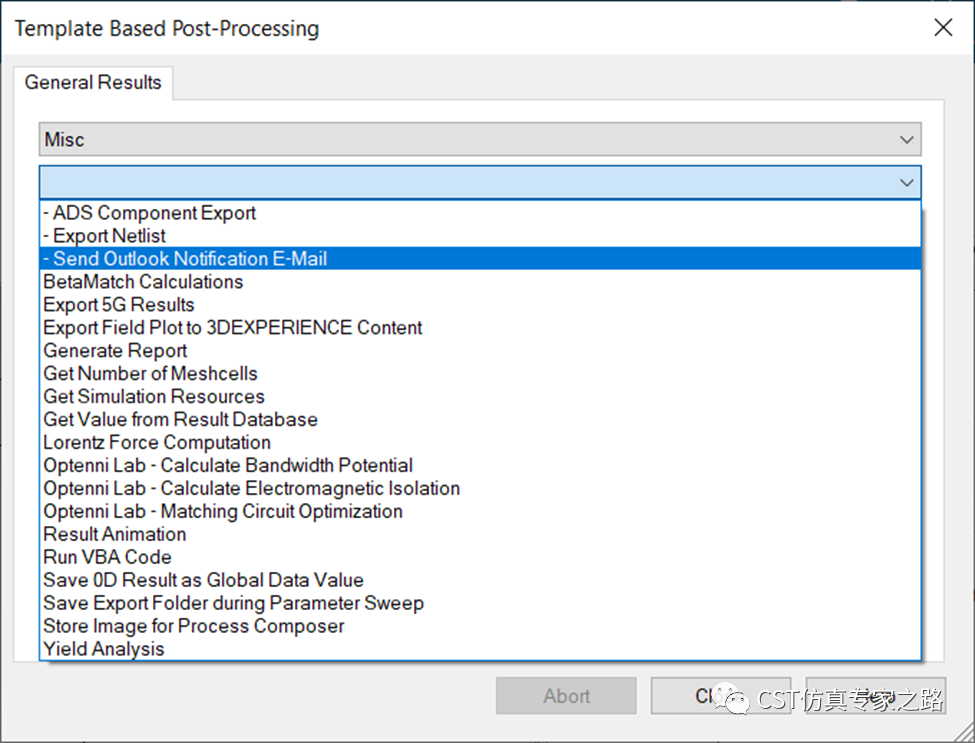Select Save 0D Result as Global Data Value
Screen dimensions: 975x743
pyautogui.click(x=479, y=581)
